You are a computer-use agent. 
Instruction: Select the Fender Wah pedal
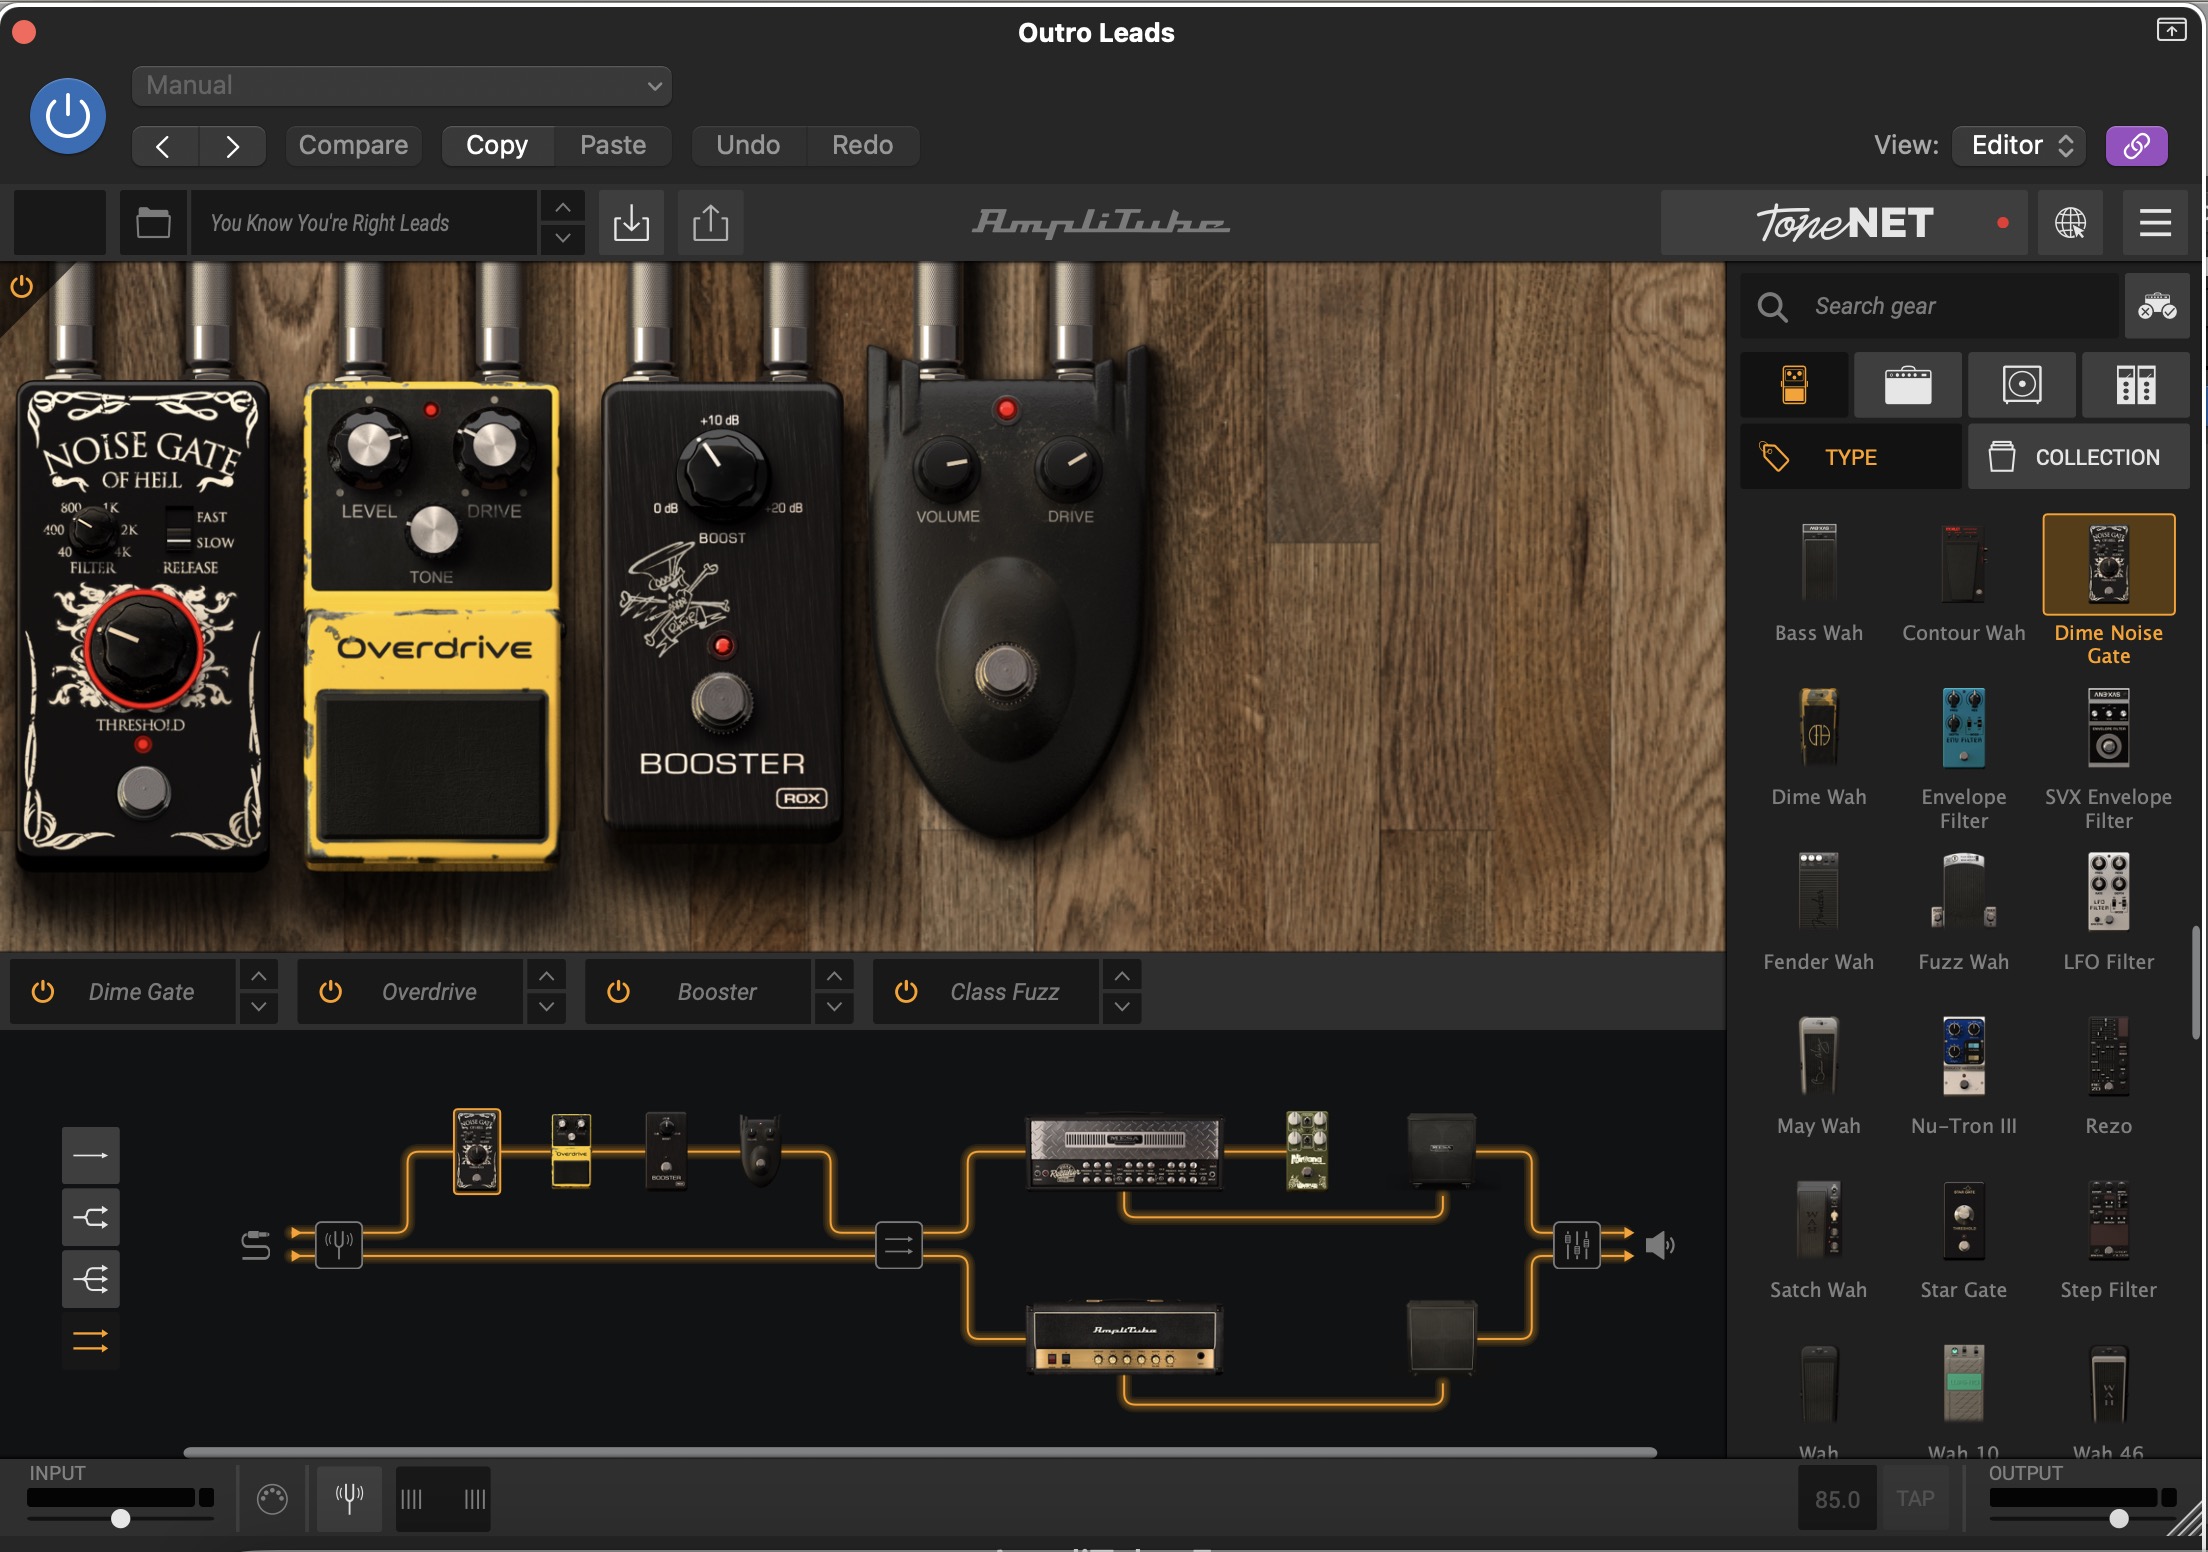pos(1819,910)
